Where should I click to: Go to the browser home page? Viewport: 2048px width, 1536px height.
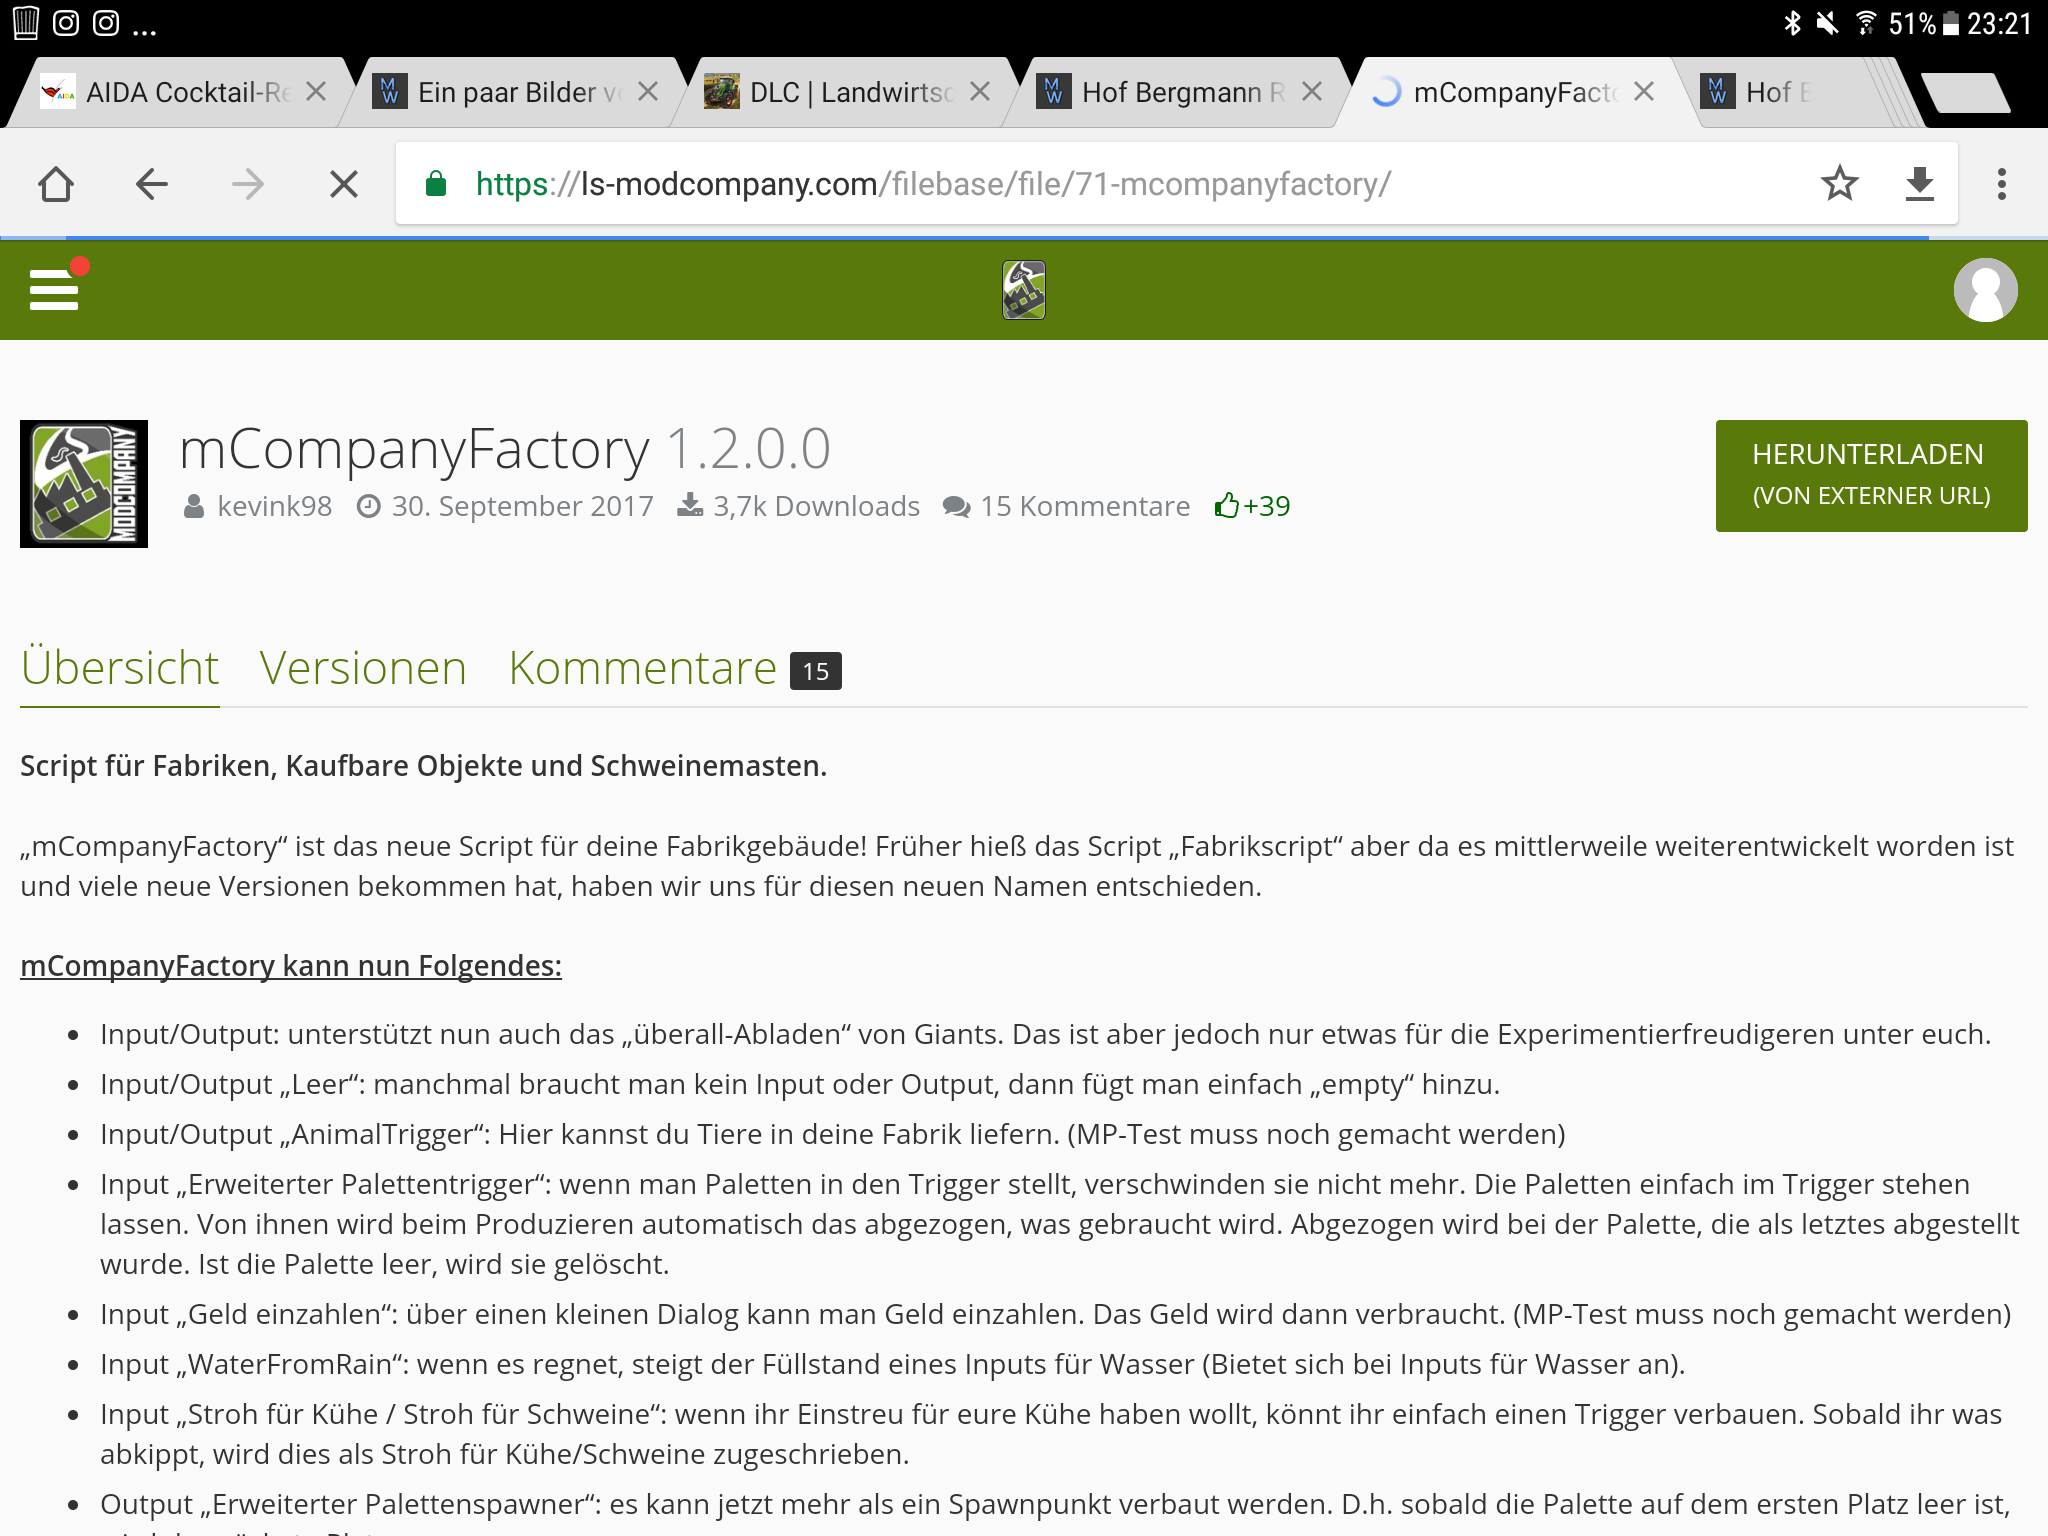coord(56,184)
